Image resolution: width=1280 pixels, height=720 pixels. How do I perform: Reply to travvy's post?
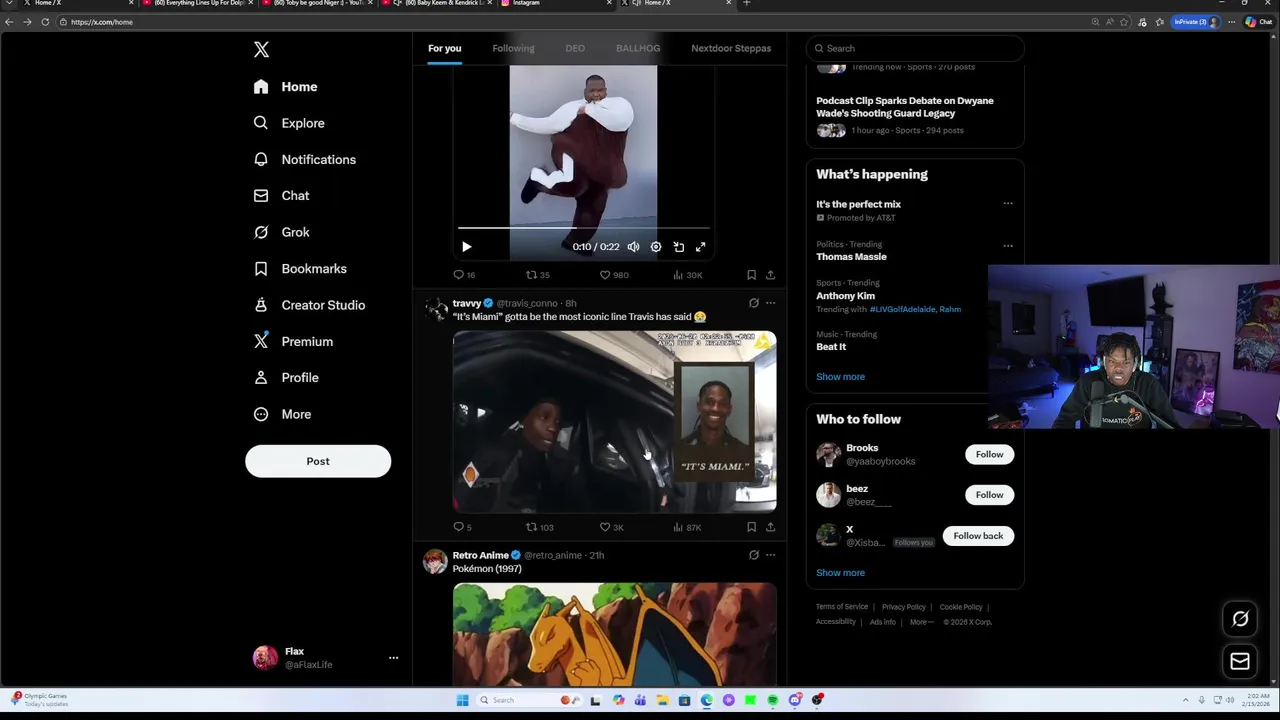click(x=463, y=527)
